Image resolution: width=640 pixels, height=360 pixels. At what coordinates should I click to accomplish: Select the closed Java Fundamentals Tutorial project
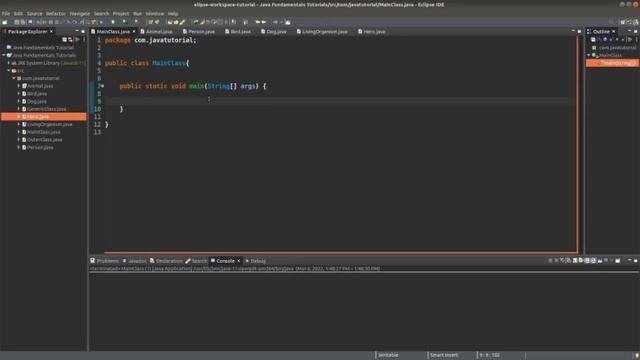pos(43,47)
